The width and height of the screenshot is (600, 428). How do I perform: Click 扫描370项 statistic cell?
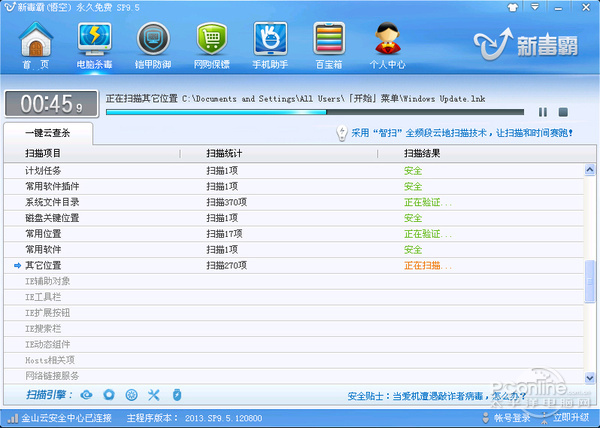(227, 202)
